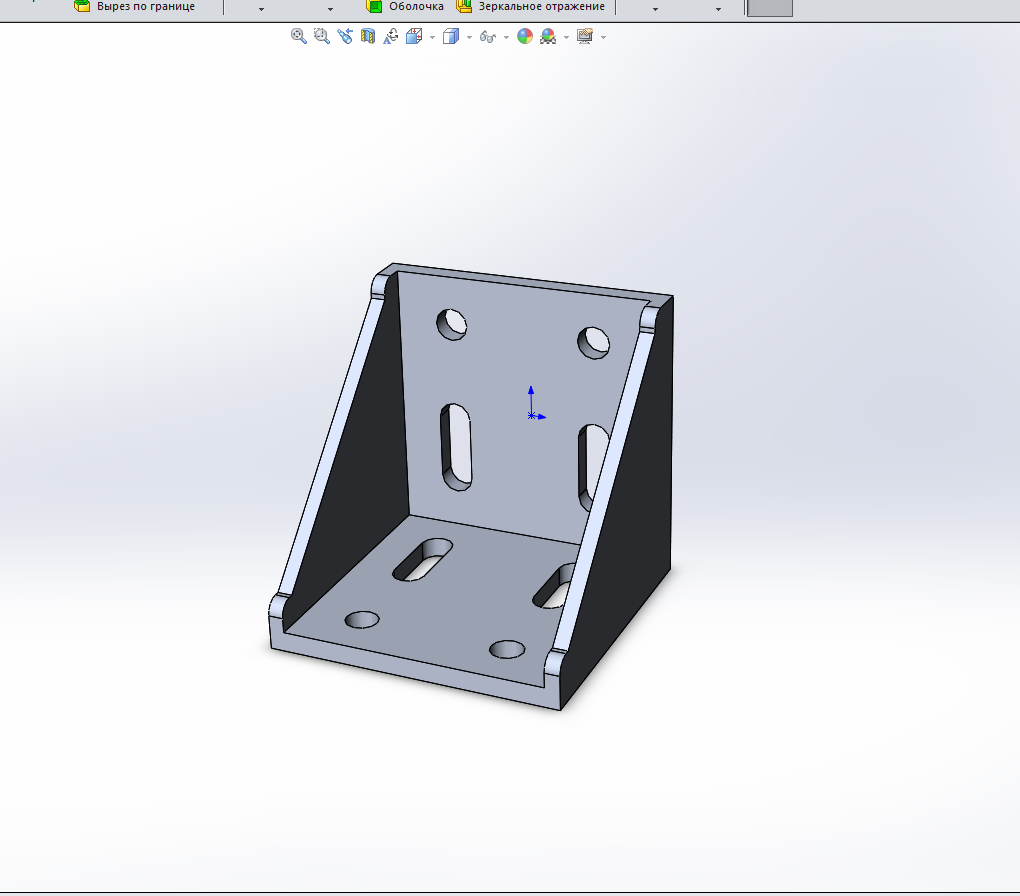Click the green Оболочка icon
The width and height of the screenshot is (1020, 896).
coord(374,7)
